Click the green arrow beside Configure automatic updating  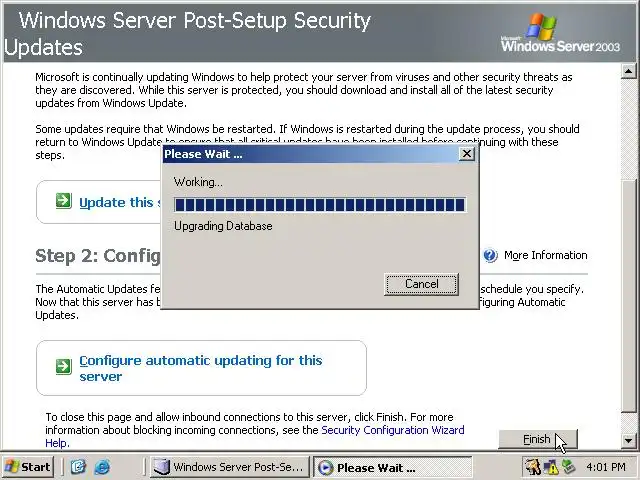63,367
